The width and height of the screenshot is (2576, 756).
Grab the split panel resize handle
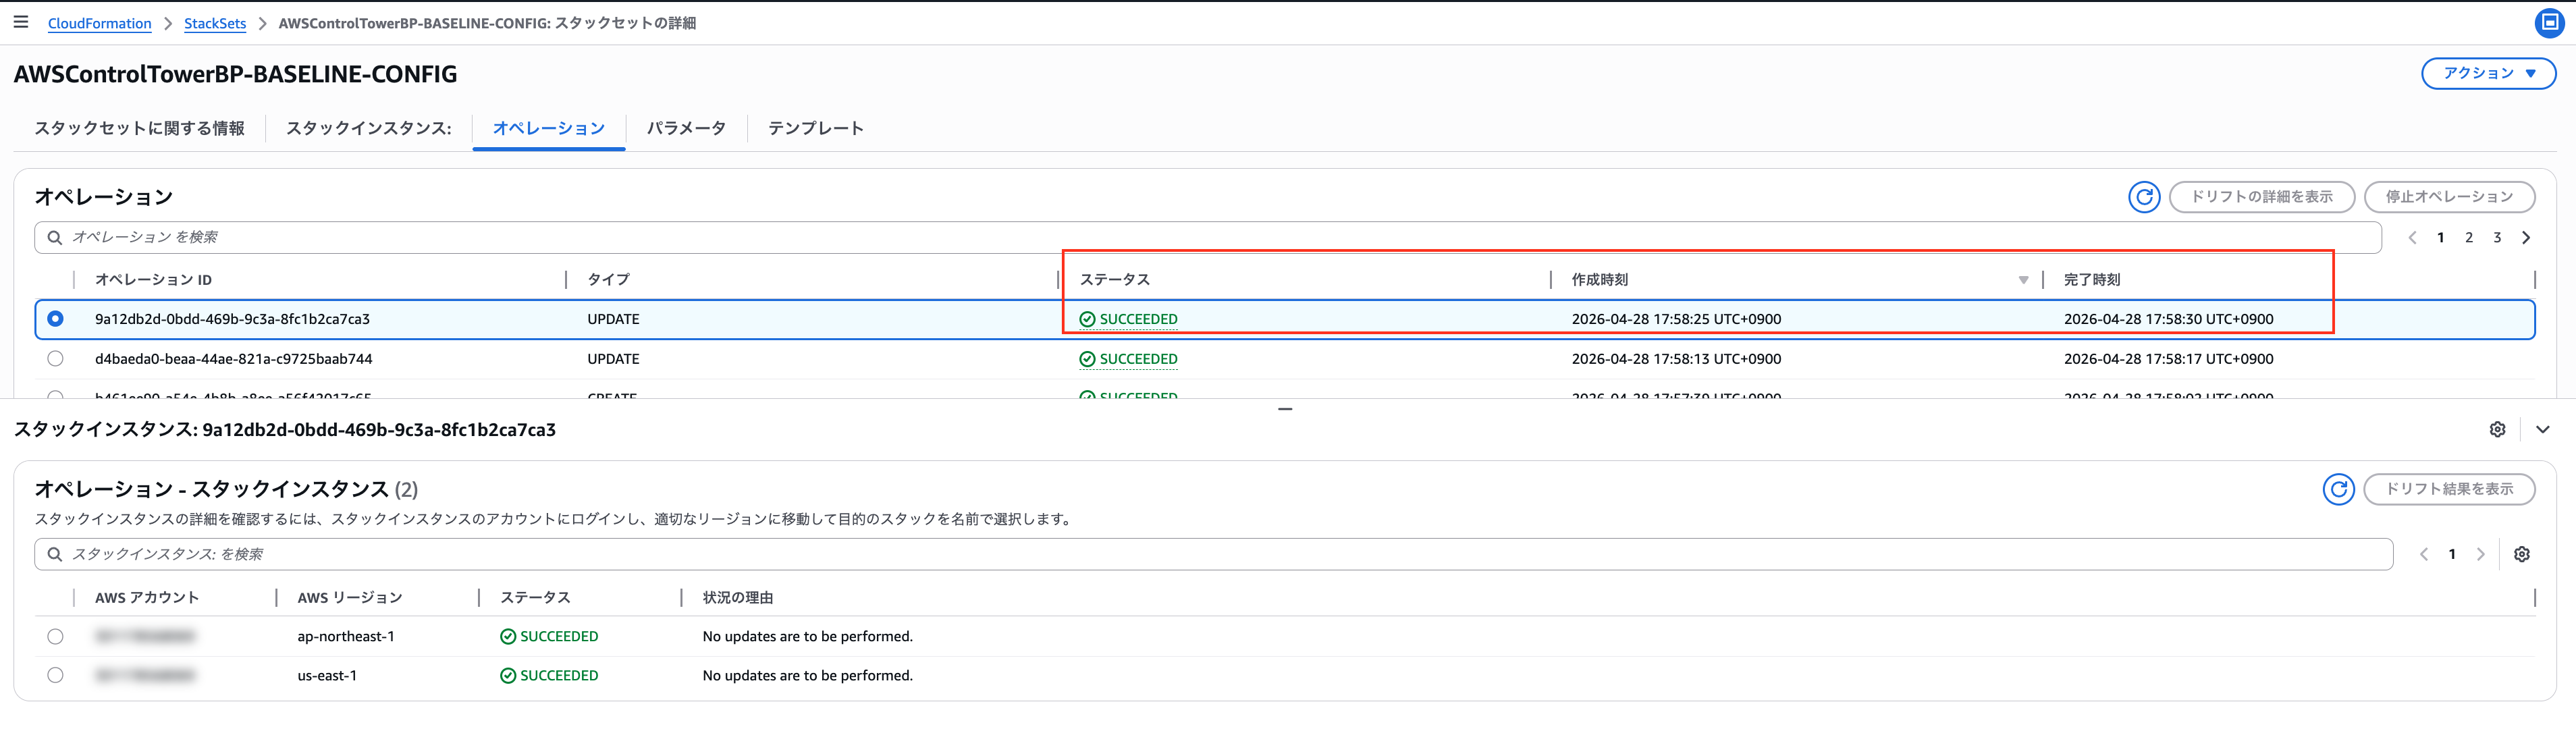tap(1286, 409)
